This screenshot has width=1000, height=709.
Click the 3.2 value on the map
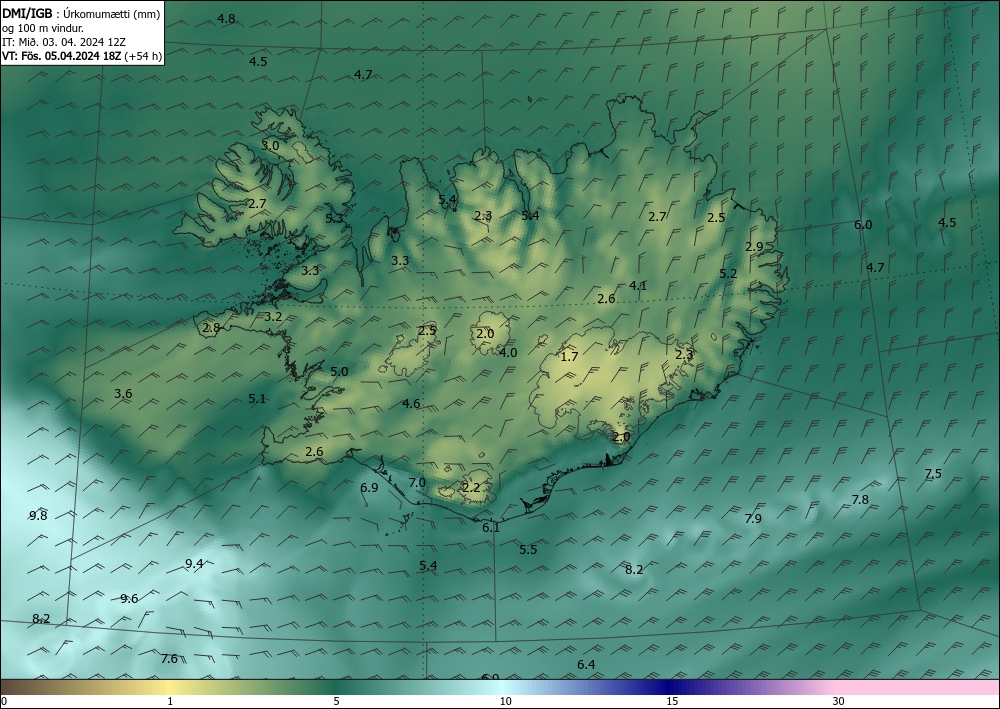pos(273,317)
